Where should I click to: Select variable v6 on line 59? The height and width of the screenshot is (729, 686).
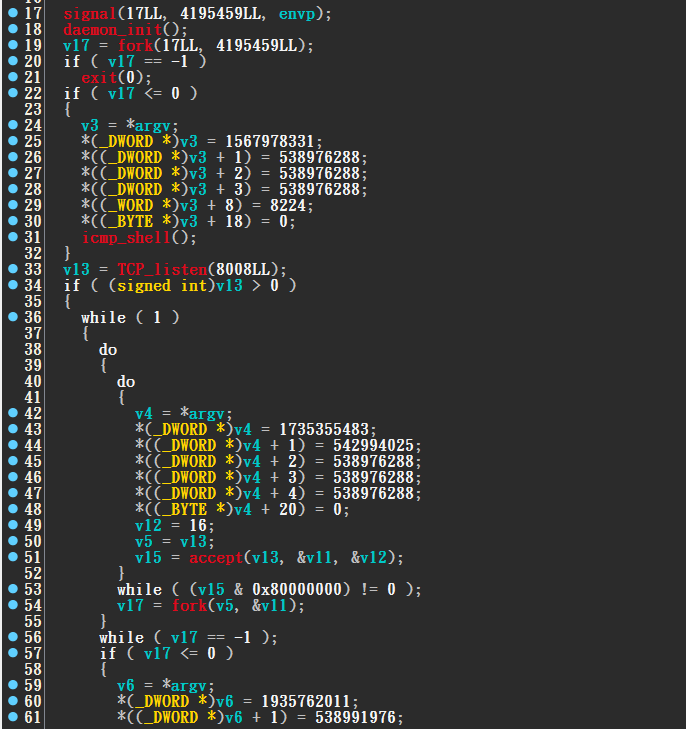coord(126,685)
